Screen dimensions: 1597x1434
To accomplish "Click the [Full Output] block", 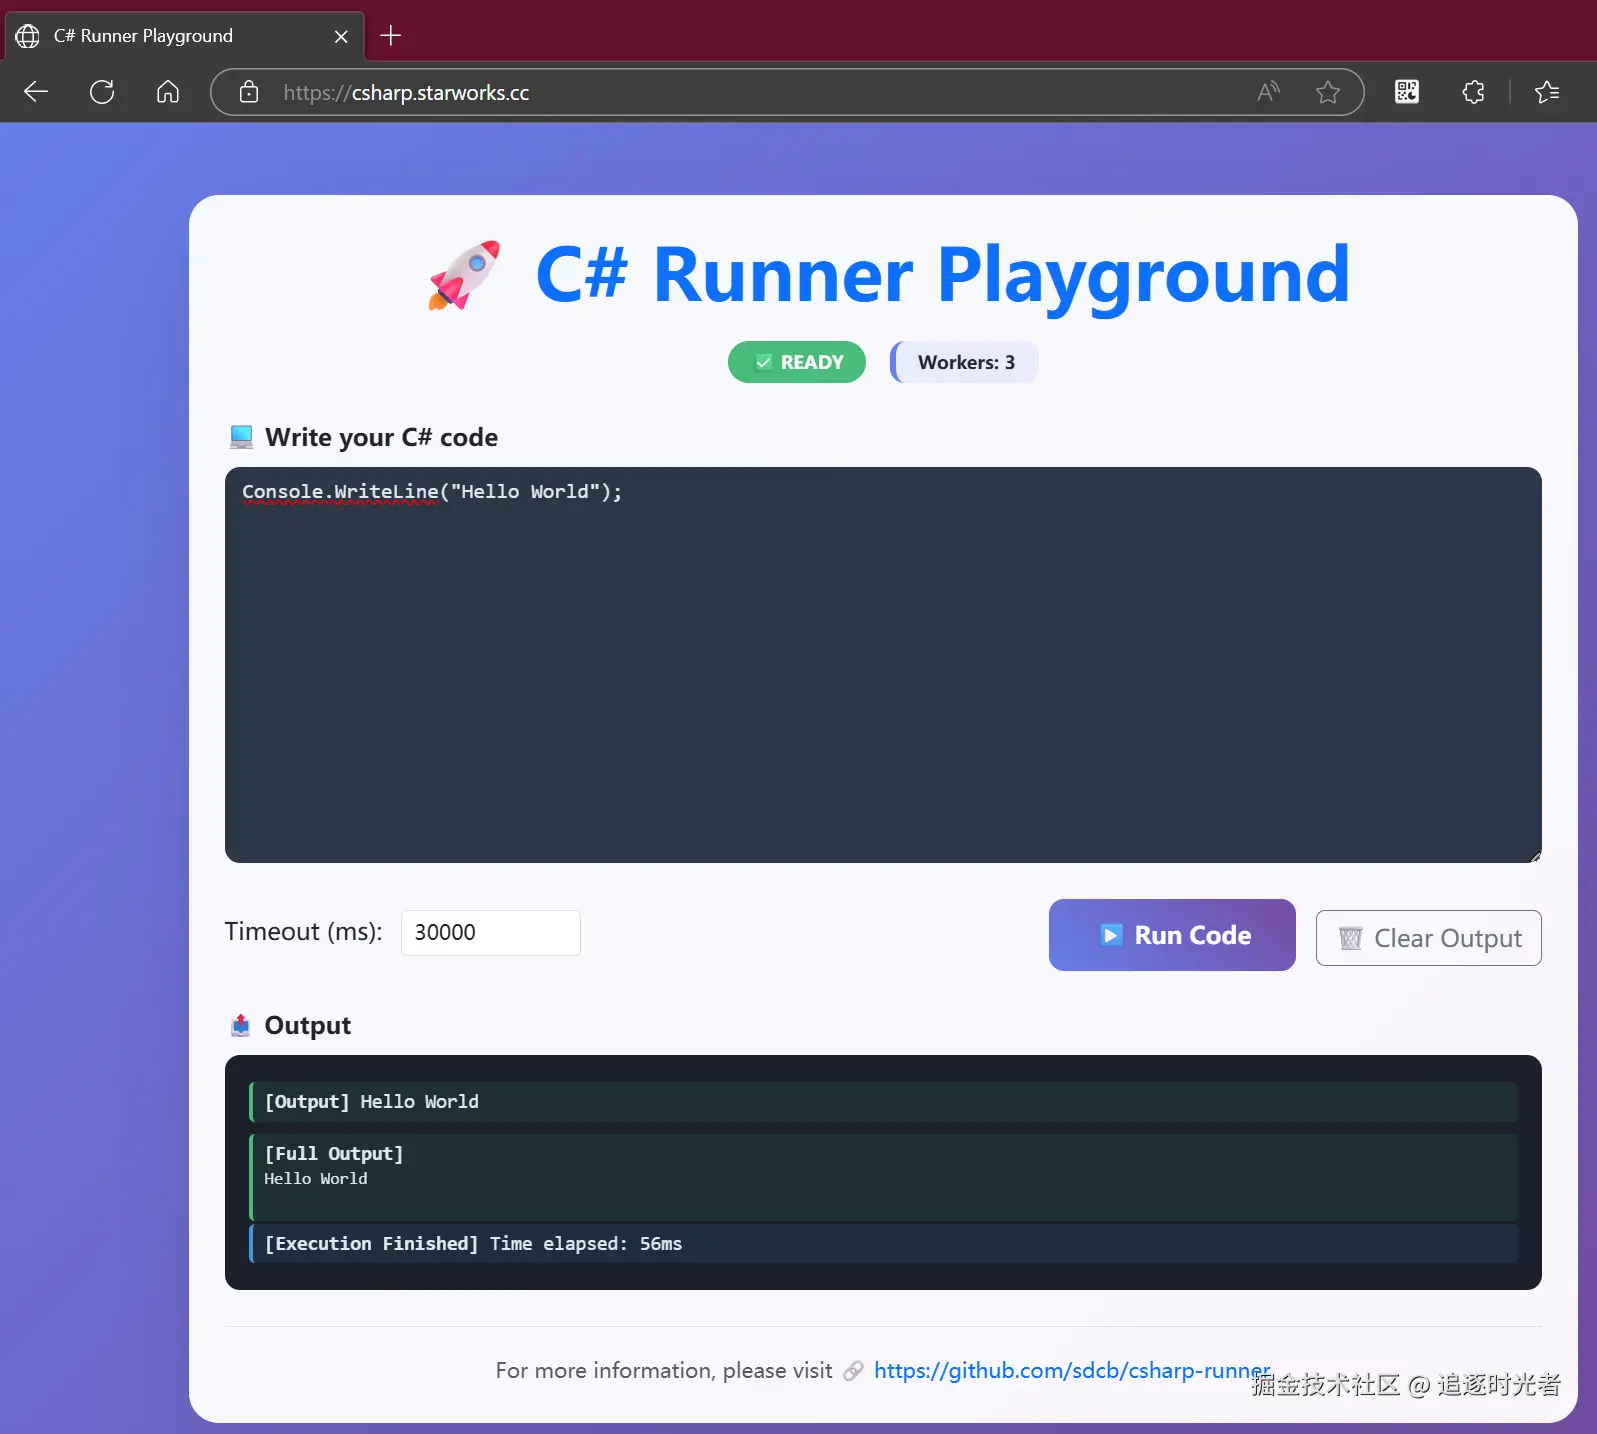I will 883,1177.
